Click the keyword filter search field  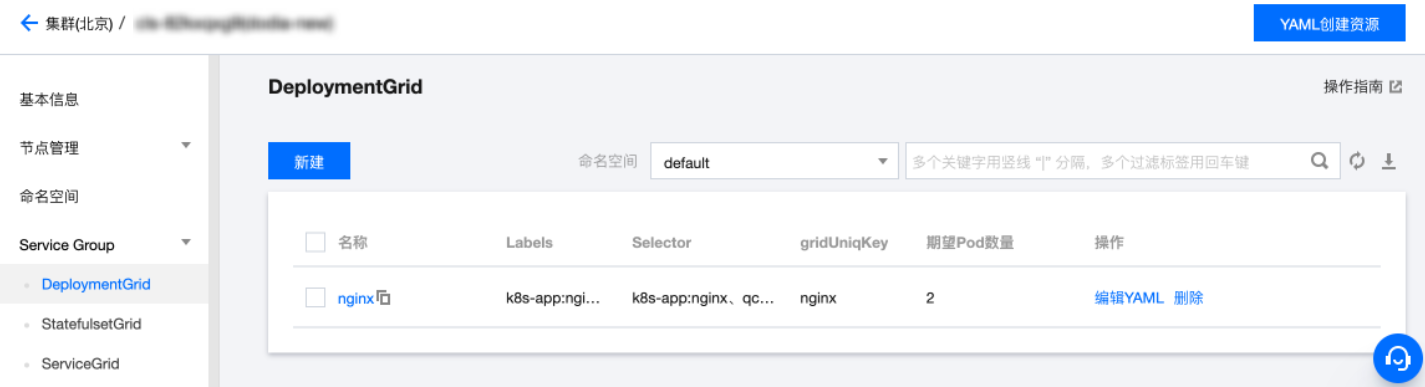(1108, 161)
